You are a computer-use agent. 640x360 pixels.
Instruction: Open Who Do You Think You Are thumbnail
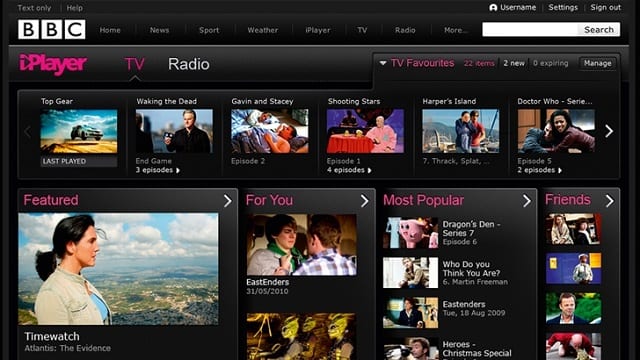[411, 273]
